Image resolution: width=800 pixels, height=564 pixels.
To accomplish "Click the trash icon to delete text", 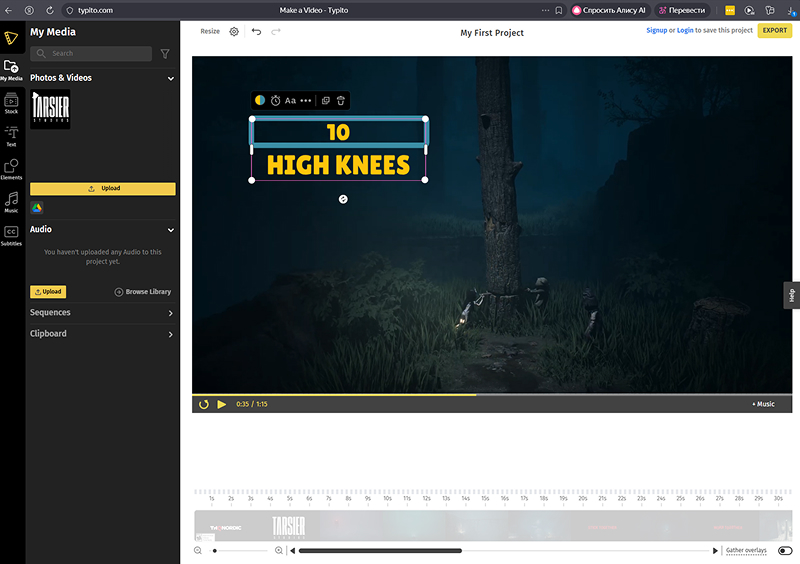I will click(341, 101).
